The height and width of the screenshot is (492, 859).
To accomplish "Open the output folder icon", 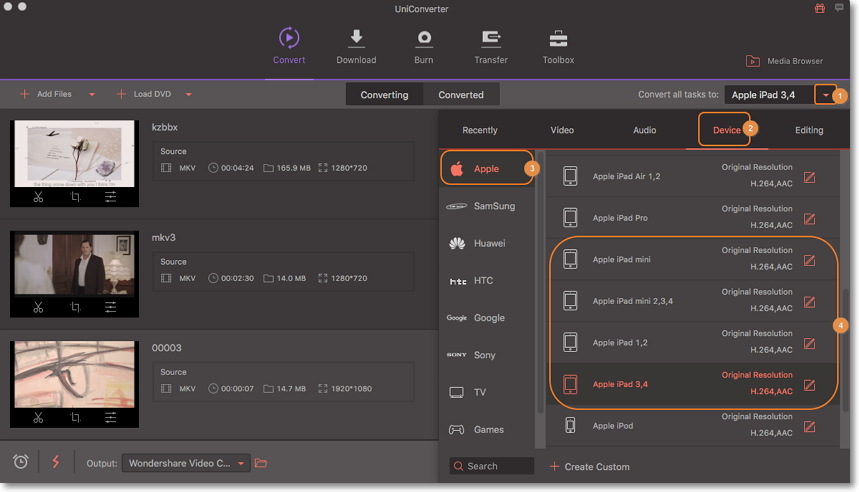I will pos(261,463).
